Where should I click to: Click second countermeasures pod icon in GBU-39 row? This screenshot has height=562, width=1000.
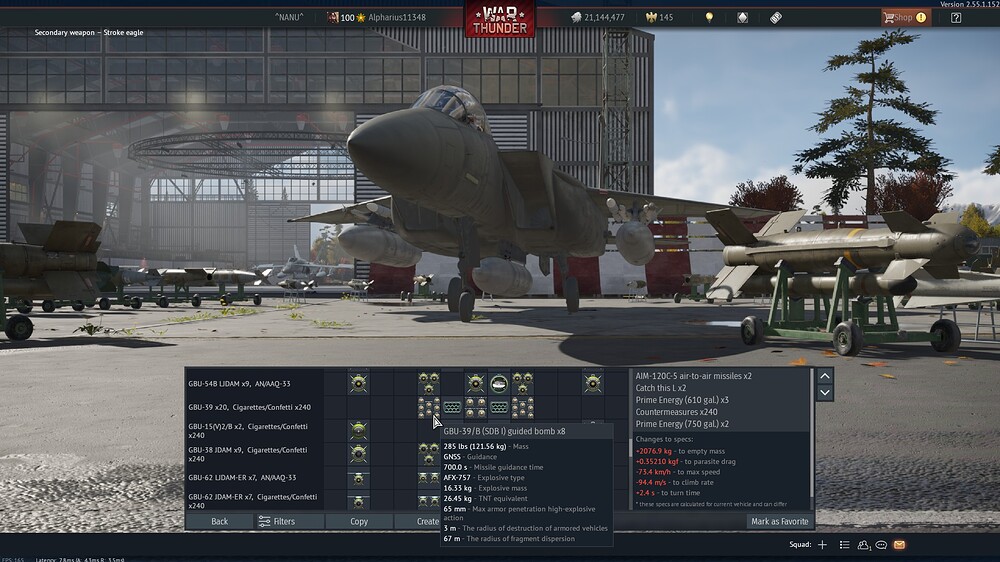(499, 407)
